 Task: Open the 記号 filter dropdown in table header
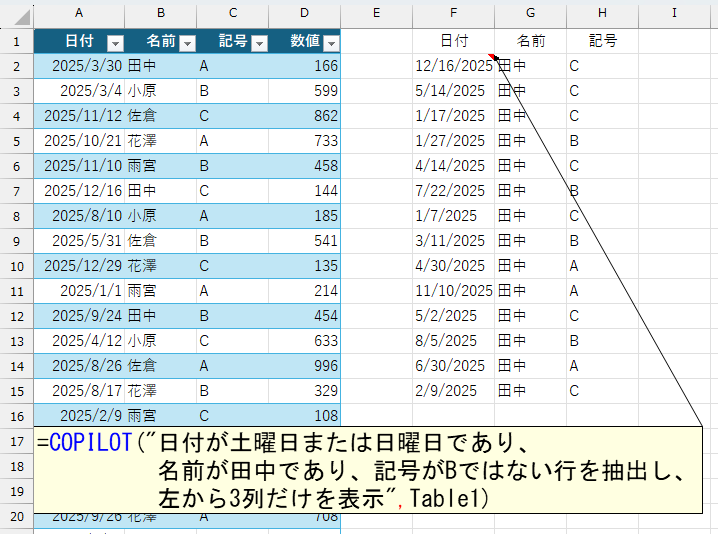[x=260, y=43]
